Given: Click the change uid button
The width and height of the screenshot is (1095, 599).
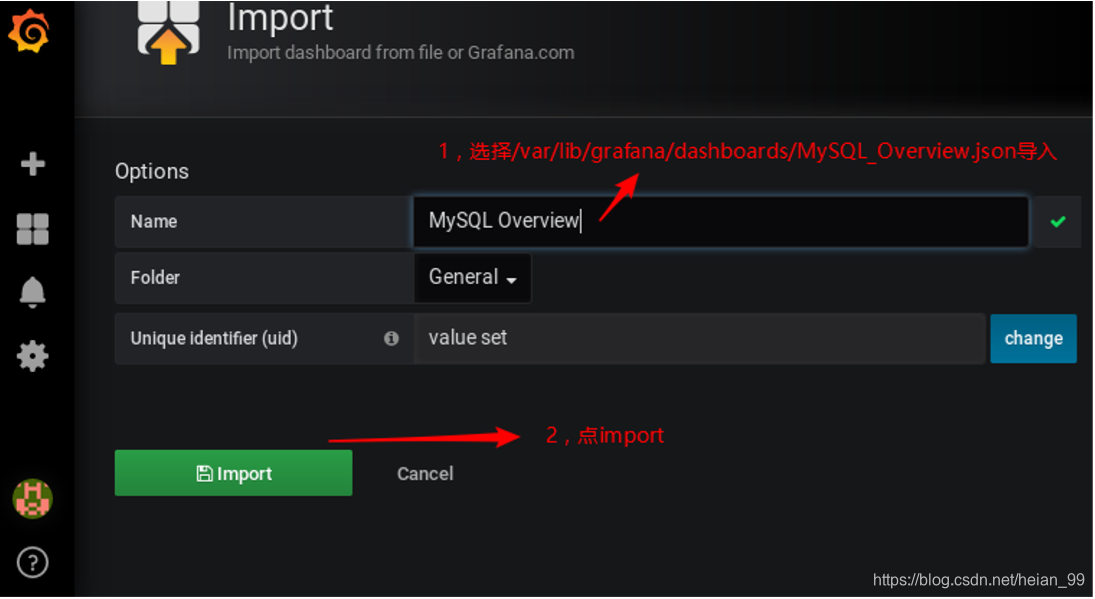Looking at the screenshot, I should coord(1033,339).
